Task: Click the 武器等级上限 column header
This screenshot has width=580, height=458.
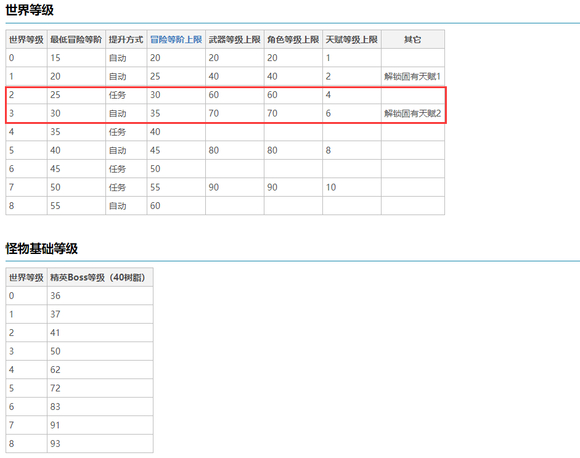Action: click(x=235, y=40)
